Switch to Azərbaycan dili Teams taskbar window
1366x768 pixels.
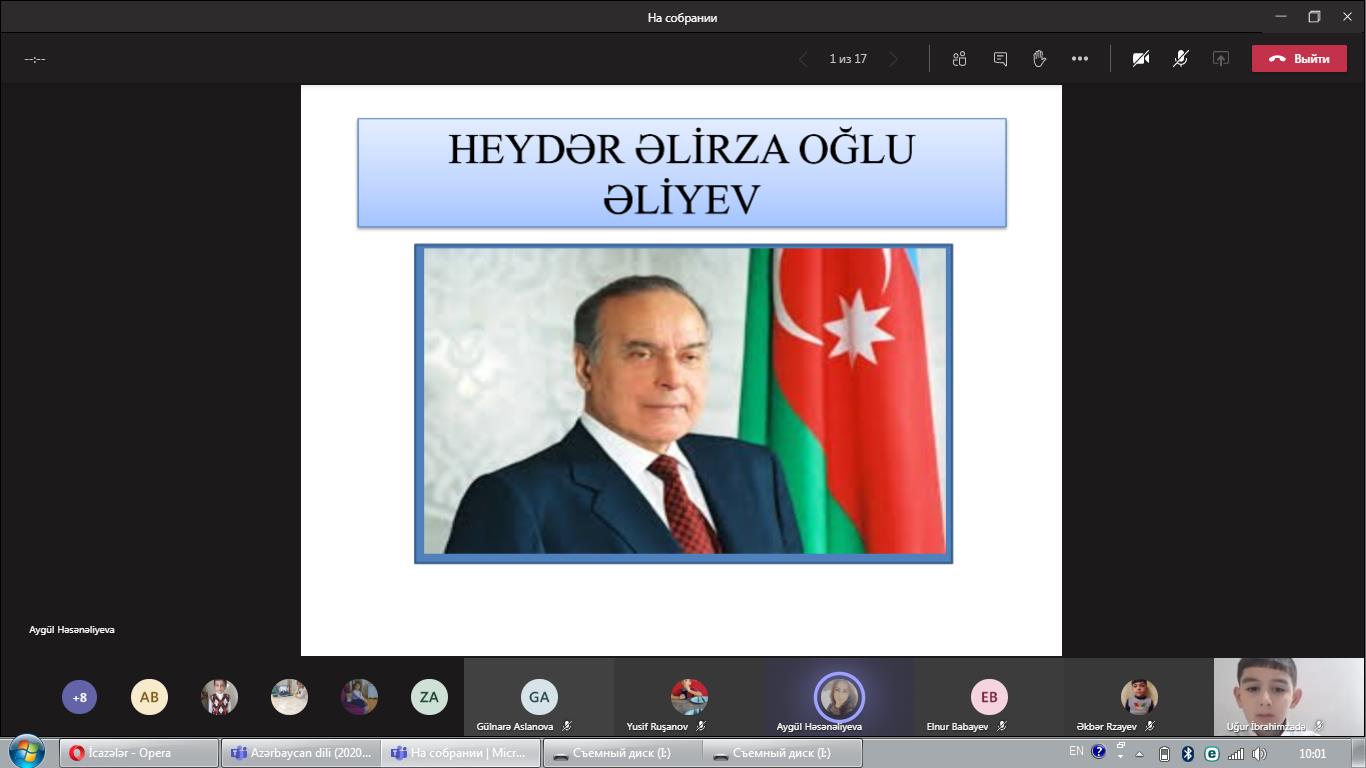pos(300,753)
